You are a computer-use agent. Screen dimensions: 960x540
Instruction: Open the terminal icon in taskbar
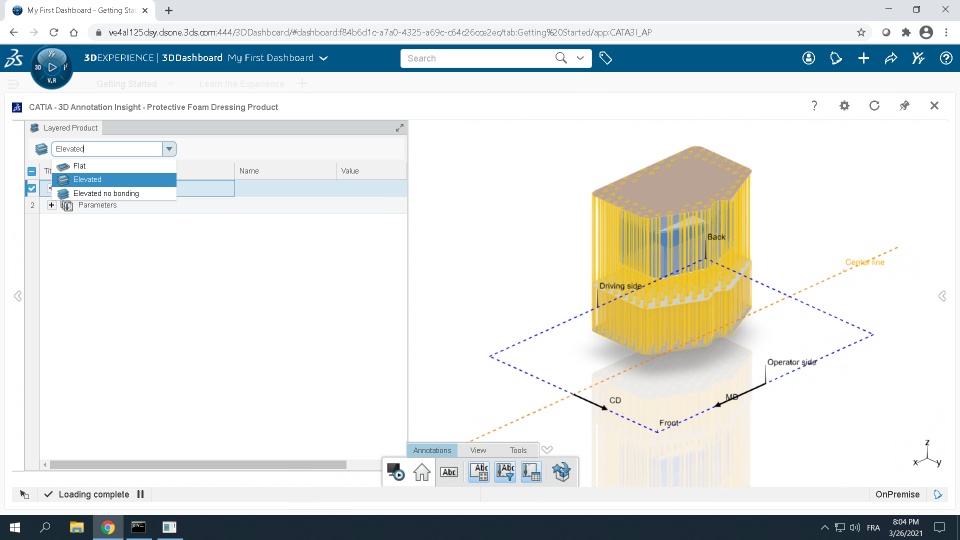(x=138, y=527)
